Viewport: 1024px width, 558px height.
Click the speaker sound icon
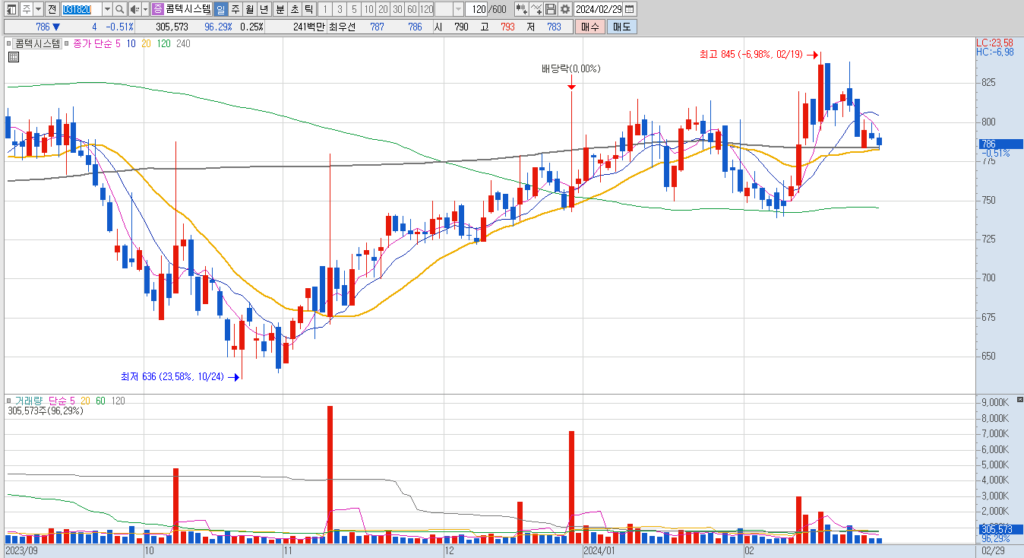[134, 9]
